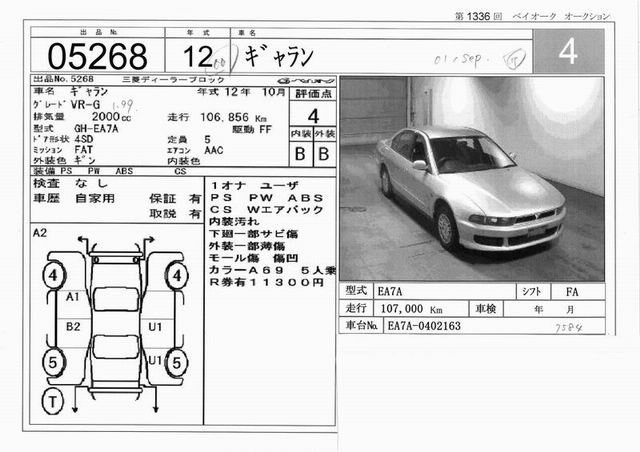Click the seating capacity "定員 5"
The height and width of the screenshot is (452, 640).
pos(189,140)
